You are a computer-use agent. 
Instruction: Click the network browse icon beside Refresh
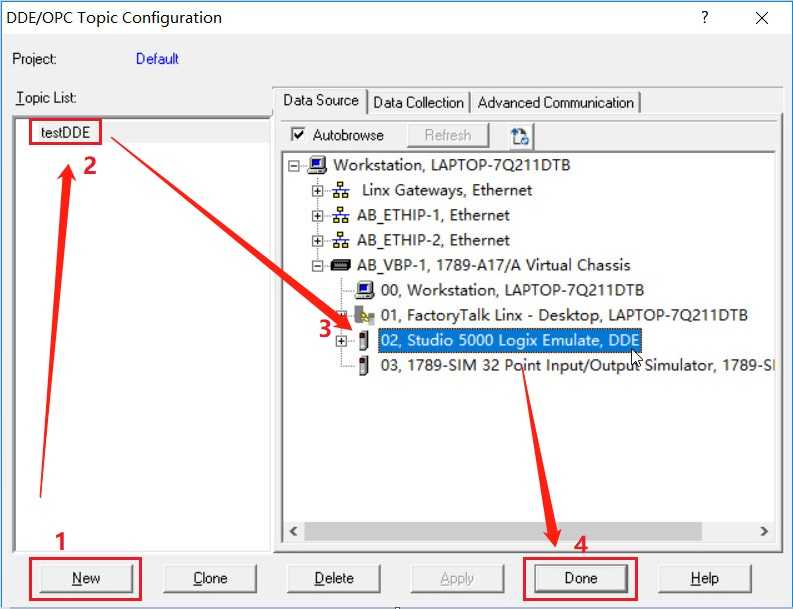point(520,136)
